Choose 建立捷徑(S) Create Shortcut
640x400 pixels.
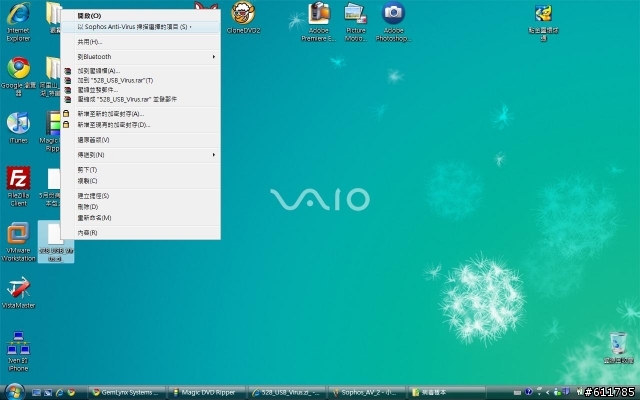140,196
